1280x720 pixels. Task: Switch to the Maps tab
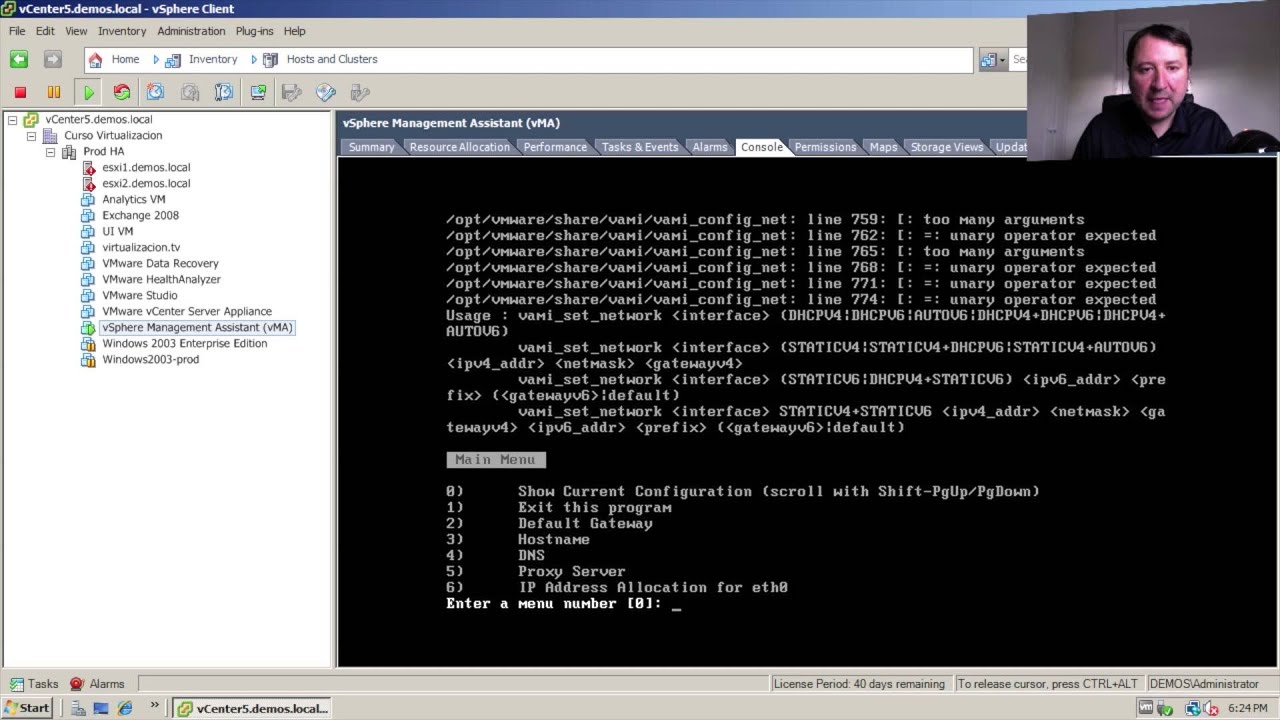point(883,147)
